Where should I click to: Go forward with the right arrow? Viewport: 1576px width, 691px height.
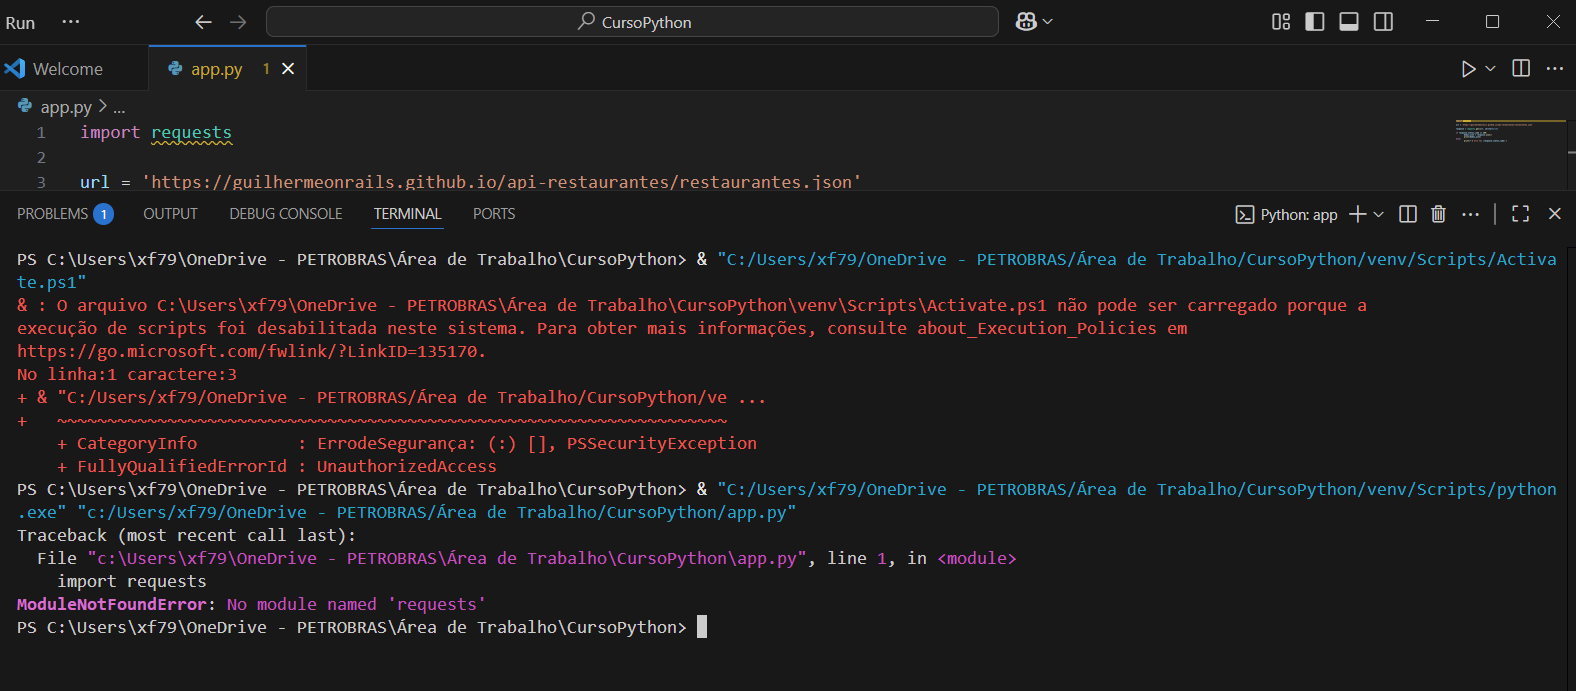coord(238,22)
